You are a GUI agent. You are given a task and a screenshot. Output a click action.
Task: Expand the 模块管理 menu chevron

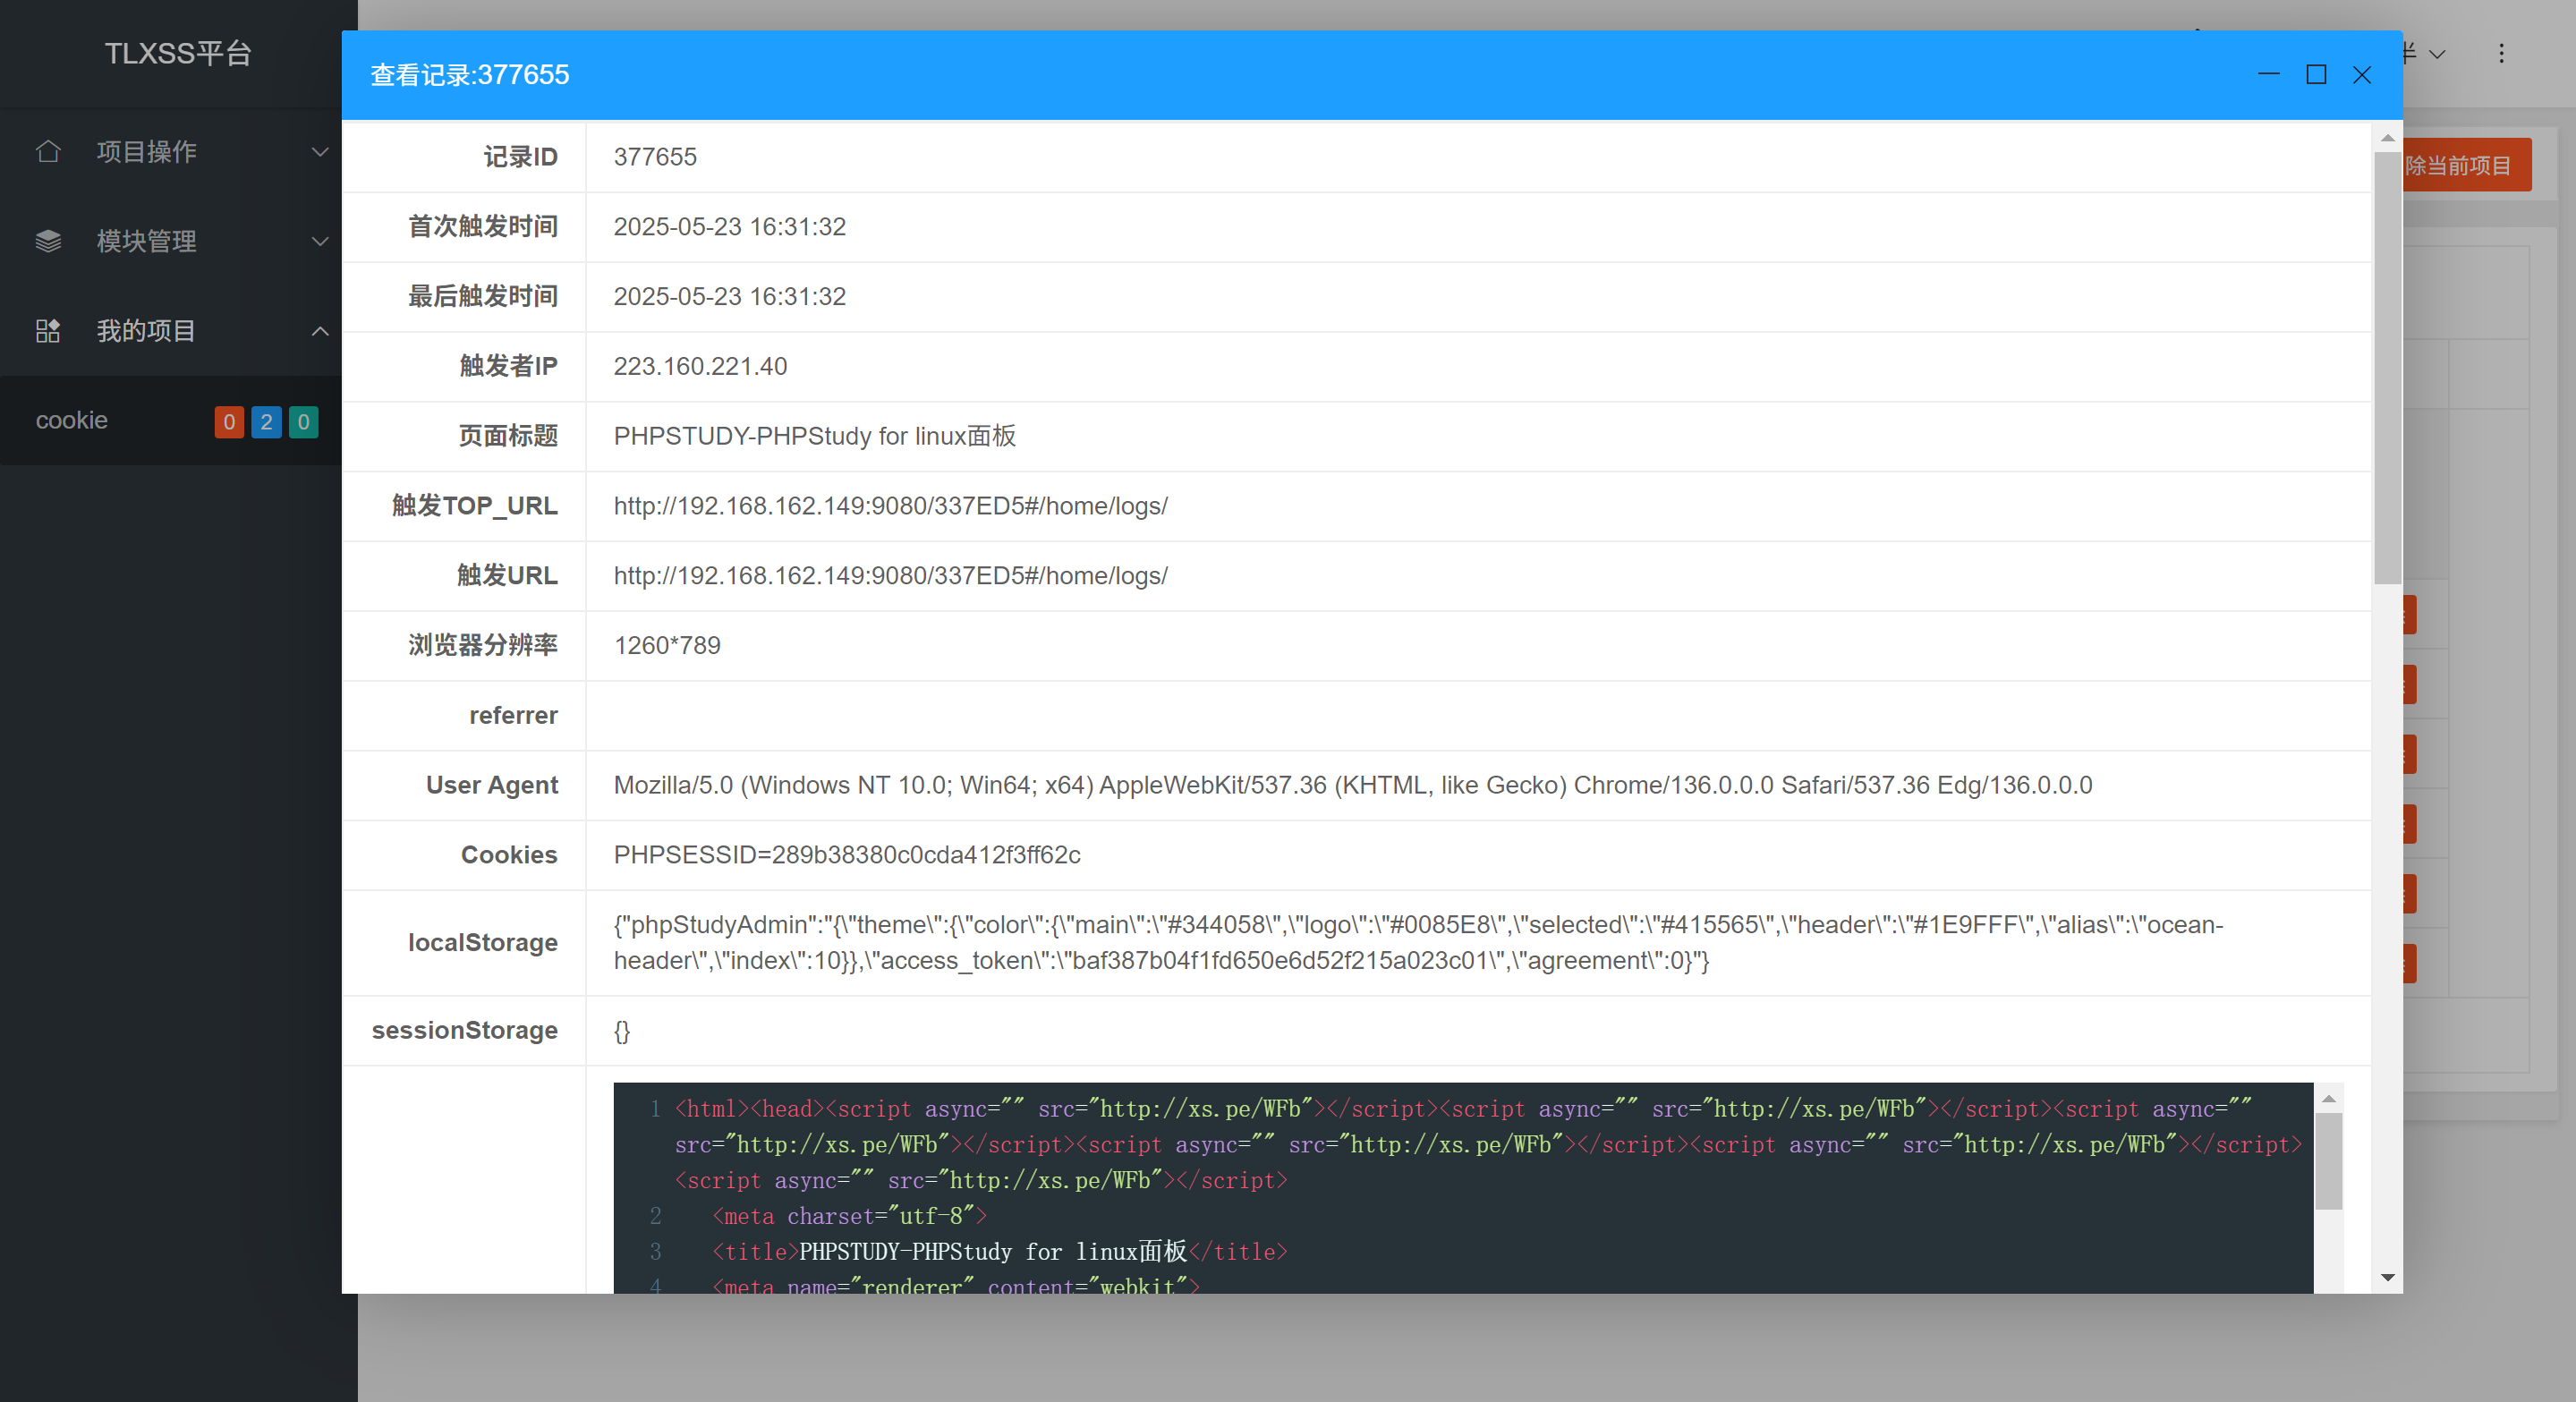pos(320,241)
